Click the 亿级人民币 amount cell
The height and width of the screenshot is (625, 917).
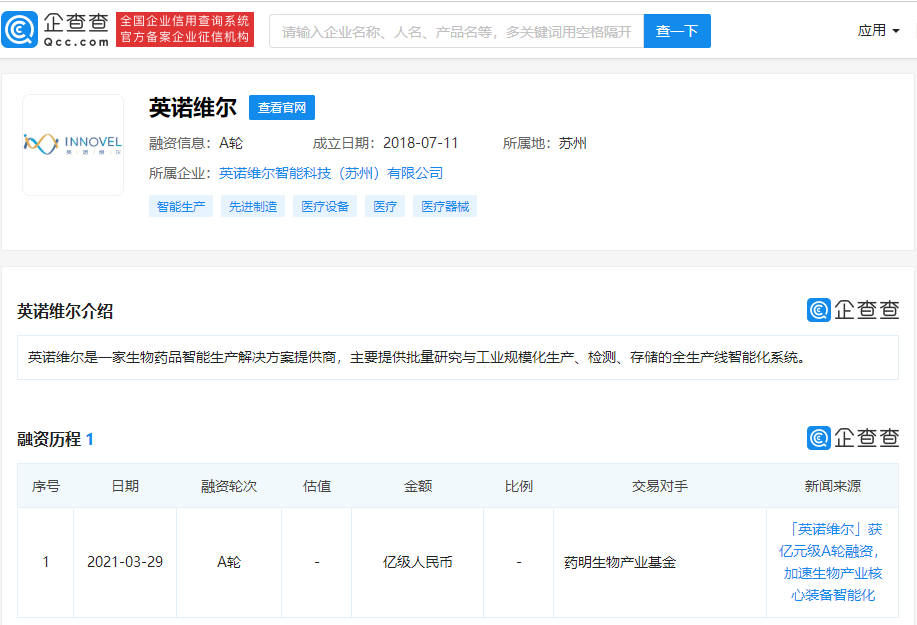coord(418,562)
